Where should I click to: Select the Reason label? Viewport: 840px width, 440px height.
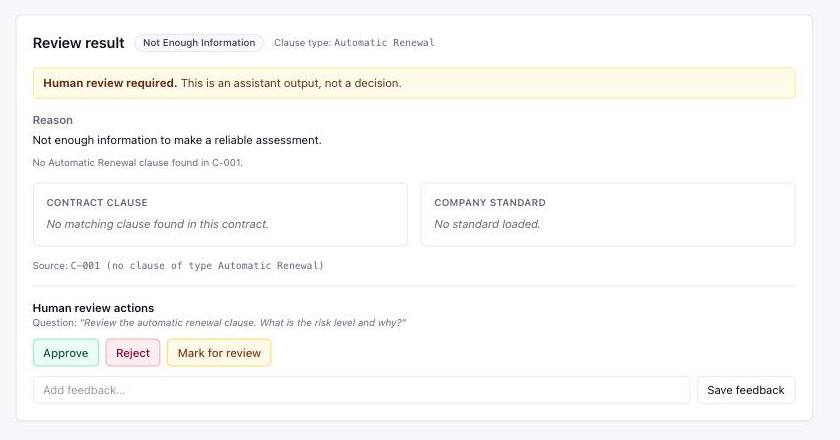(52, 120)
